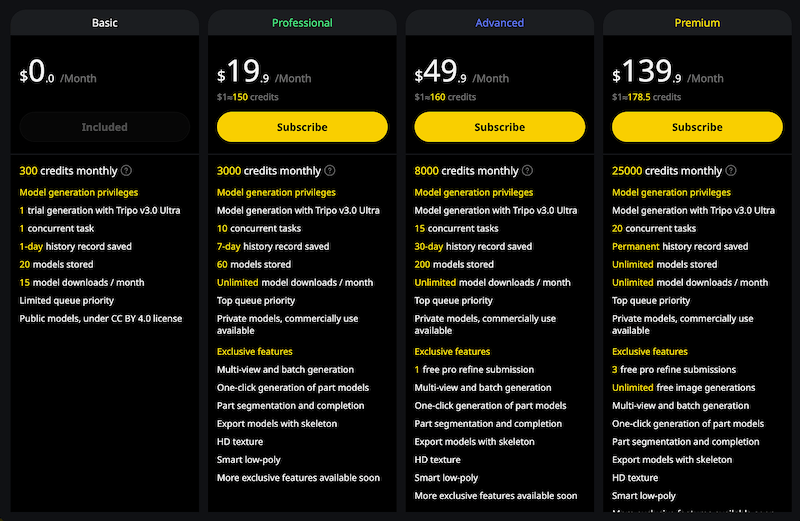Select the $1=178.5 credits rate text
This screenshot has height=521, width=800.
point(646,97)
